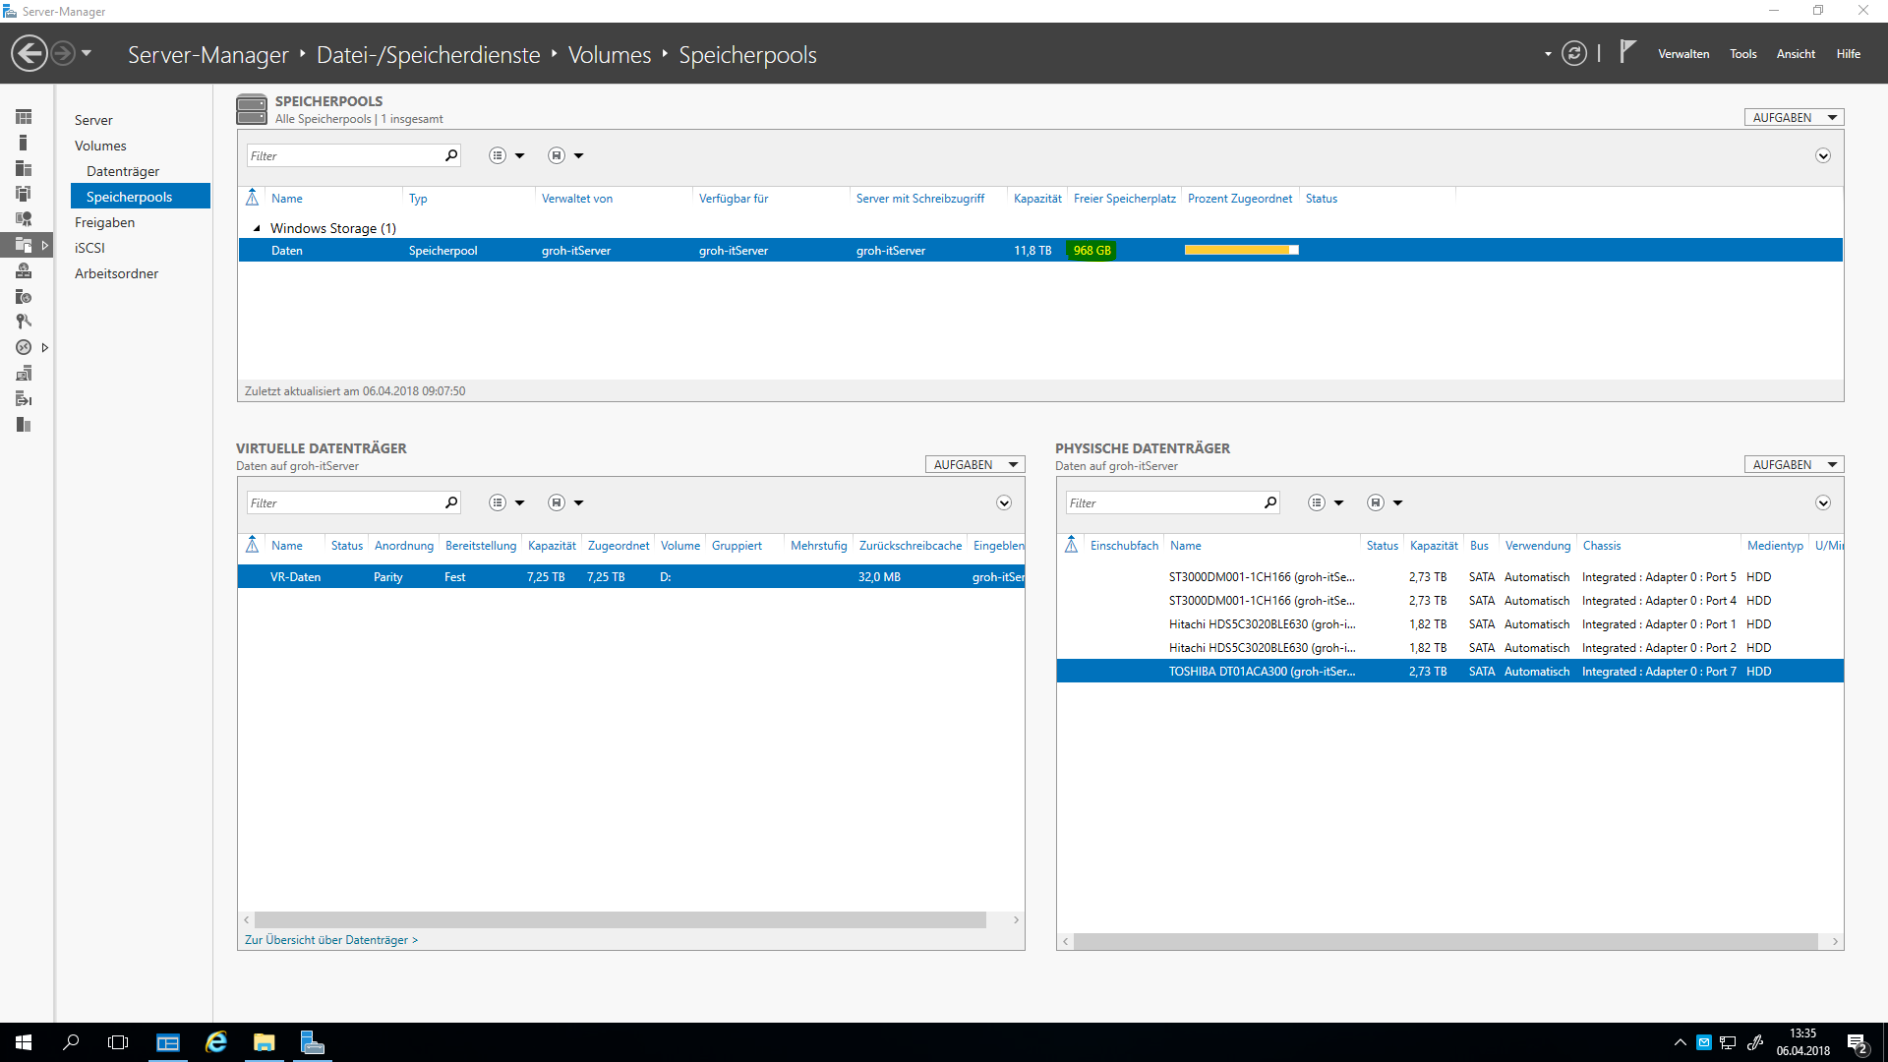Click the refresh icon in header
1888x1062 pixels.
pyautogui.click(x=1573, y=54)
